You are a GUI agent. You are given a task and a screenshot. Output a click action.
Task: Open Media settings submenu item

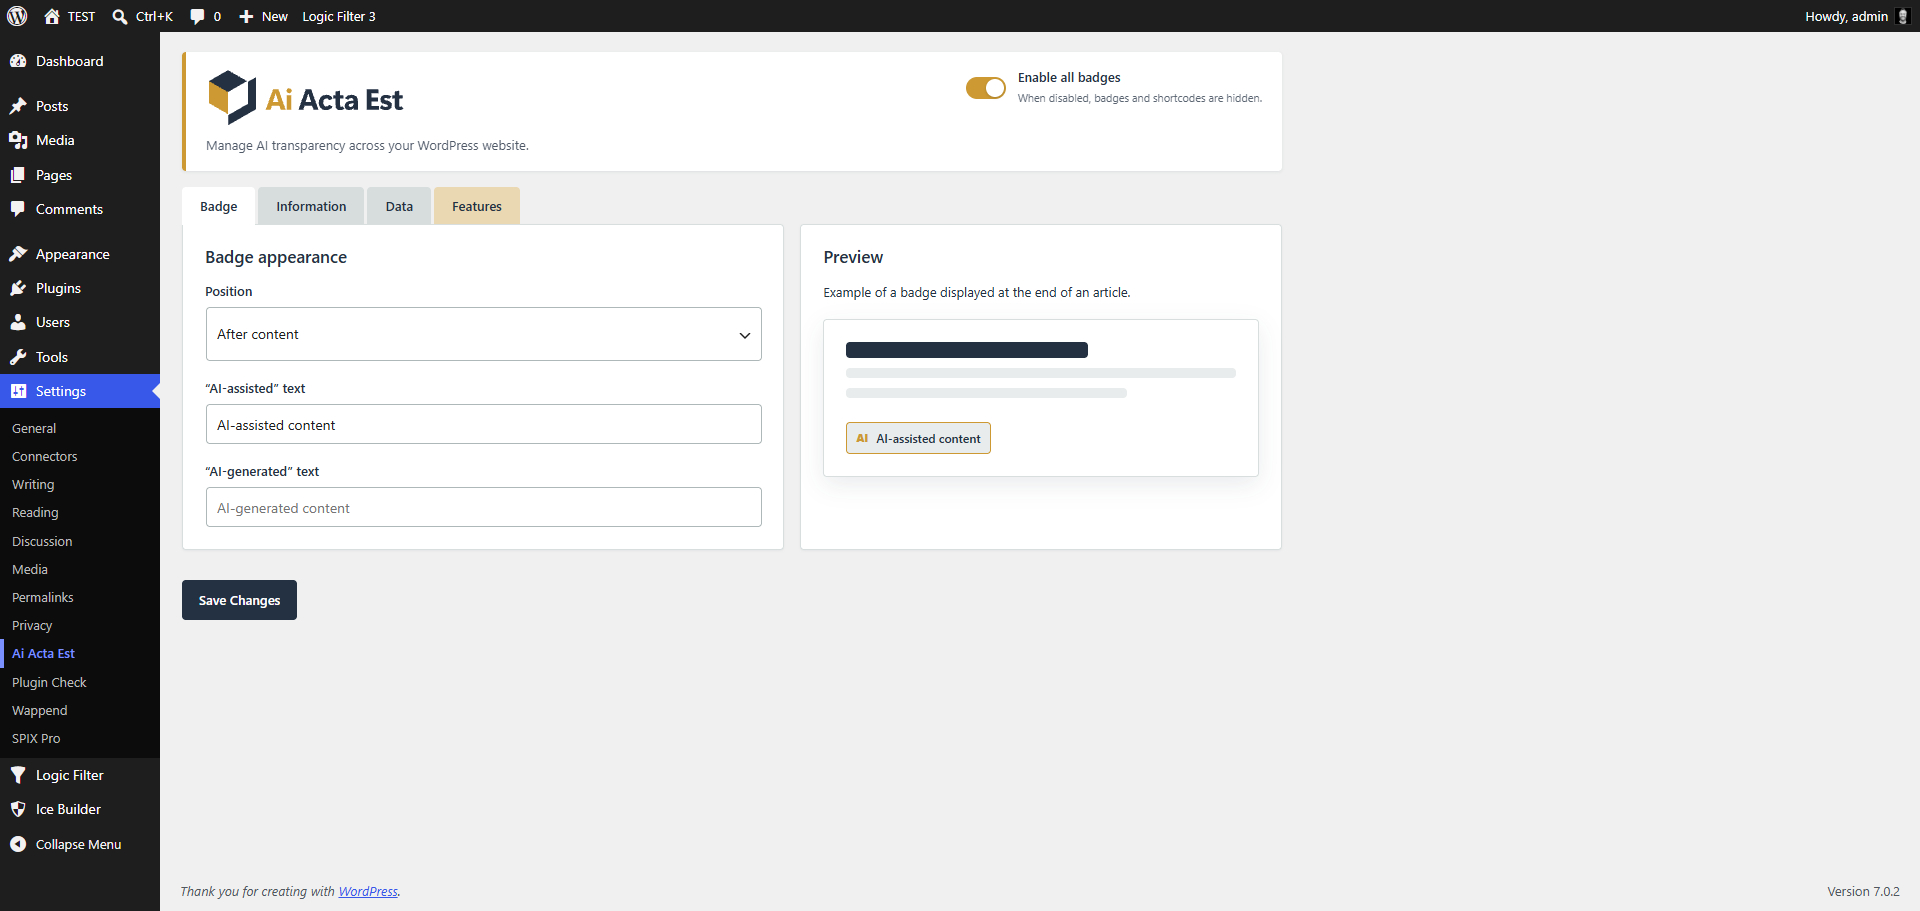30,569
